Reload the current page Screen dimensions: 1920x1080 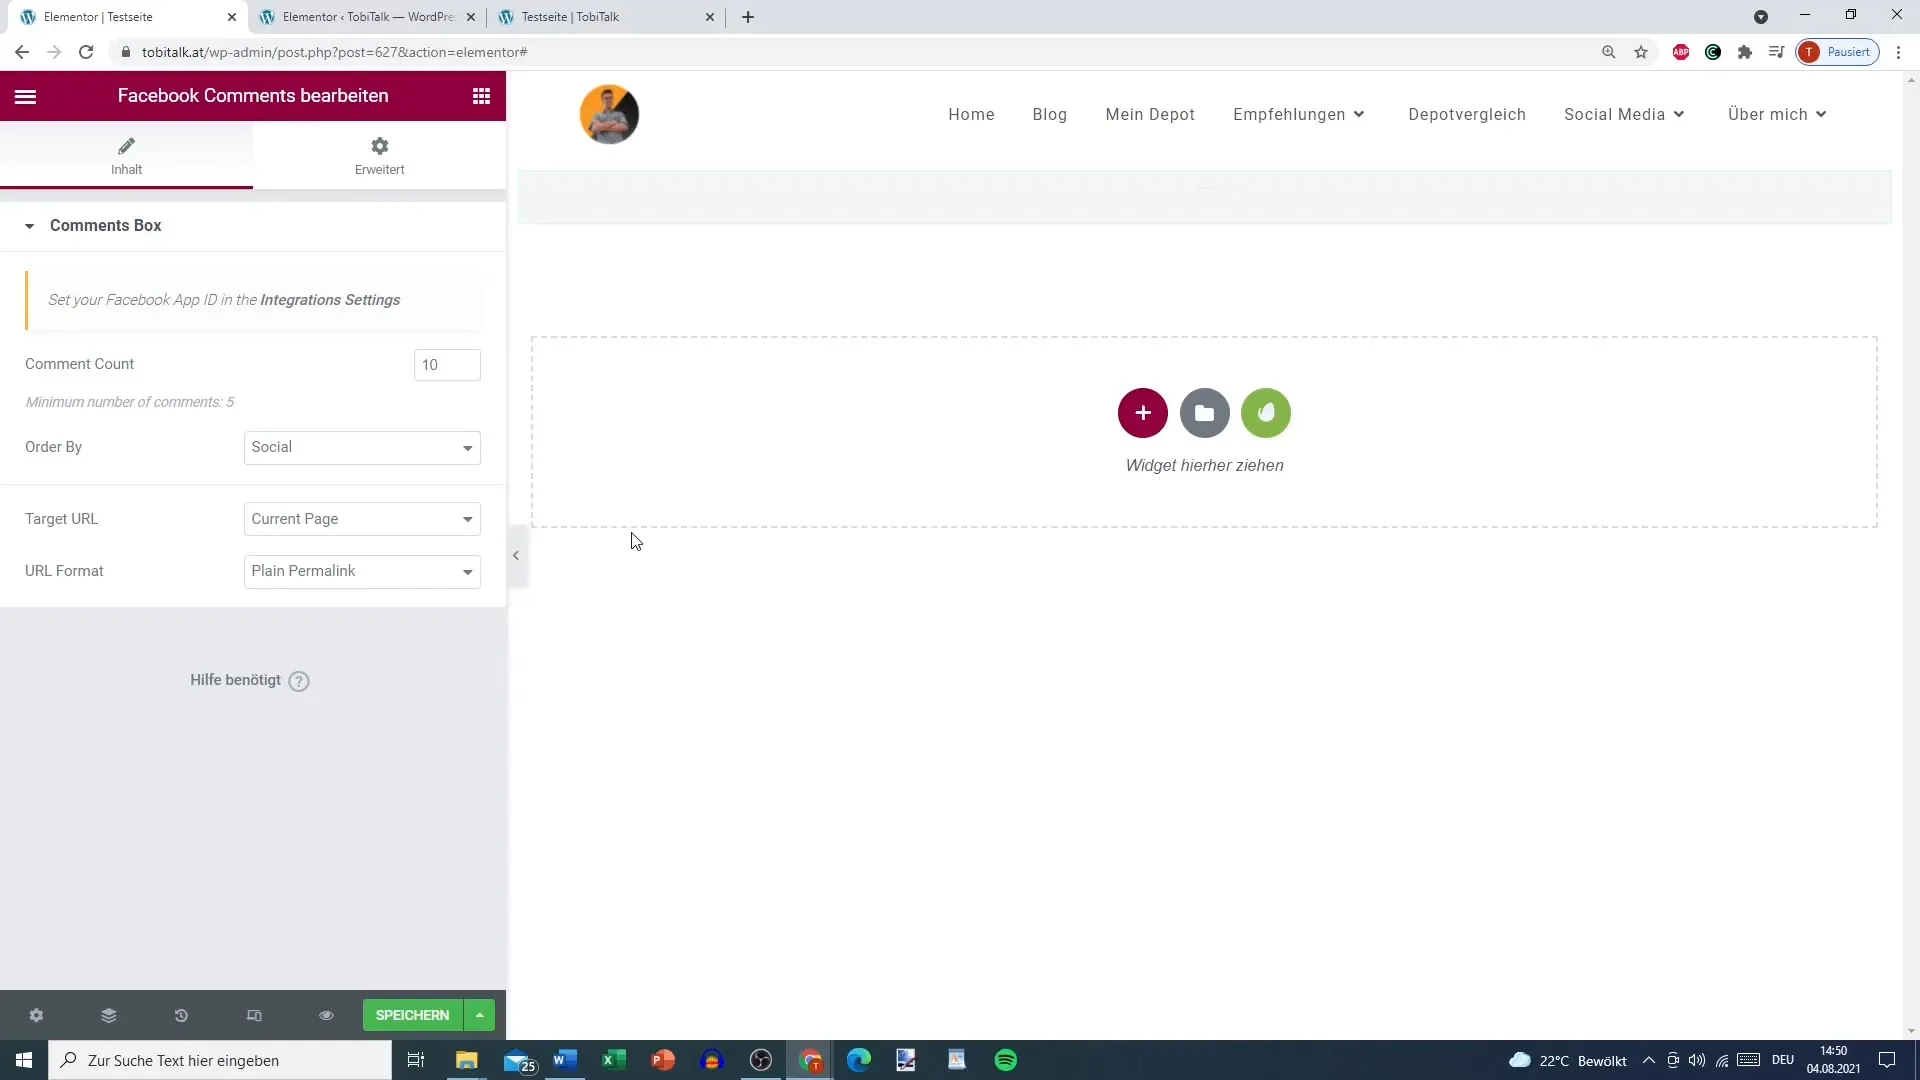pyautogui.click(x=86, y=52)
